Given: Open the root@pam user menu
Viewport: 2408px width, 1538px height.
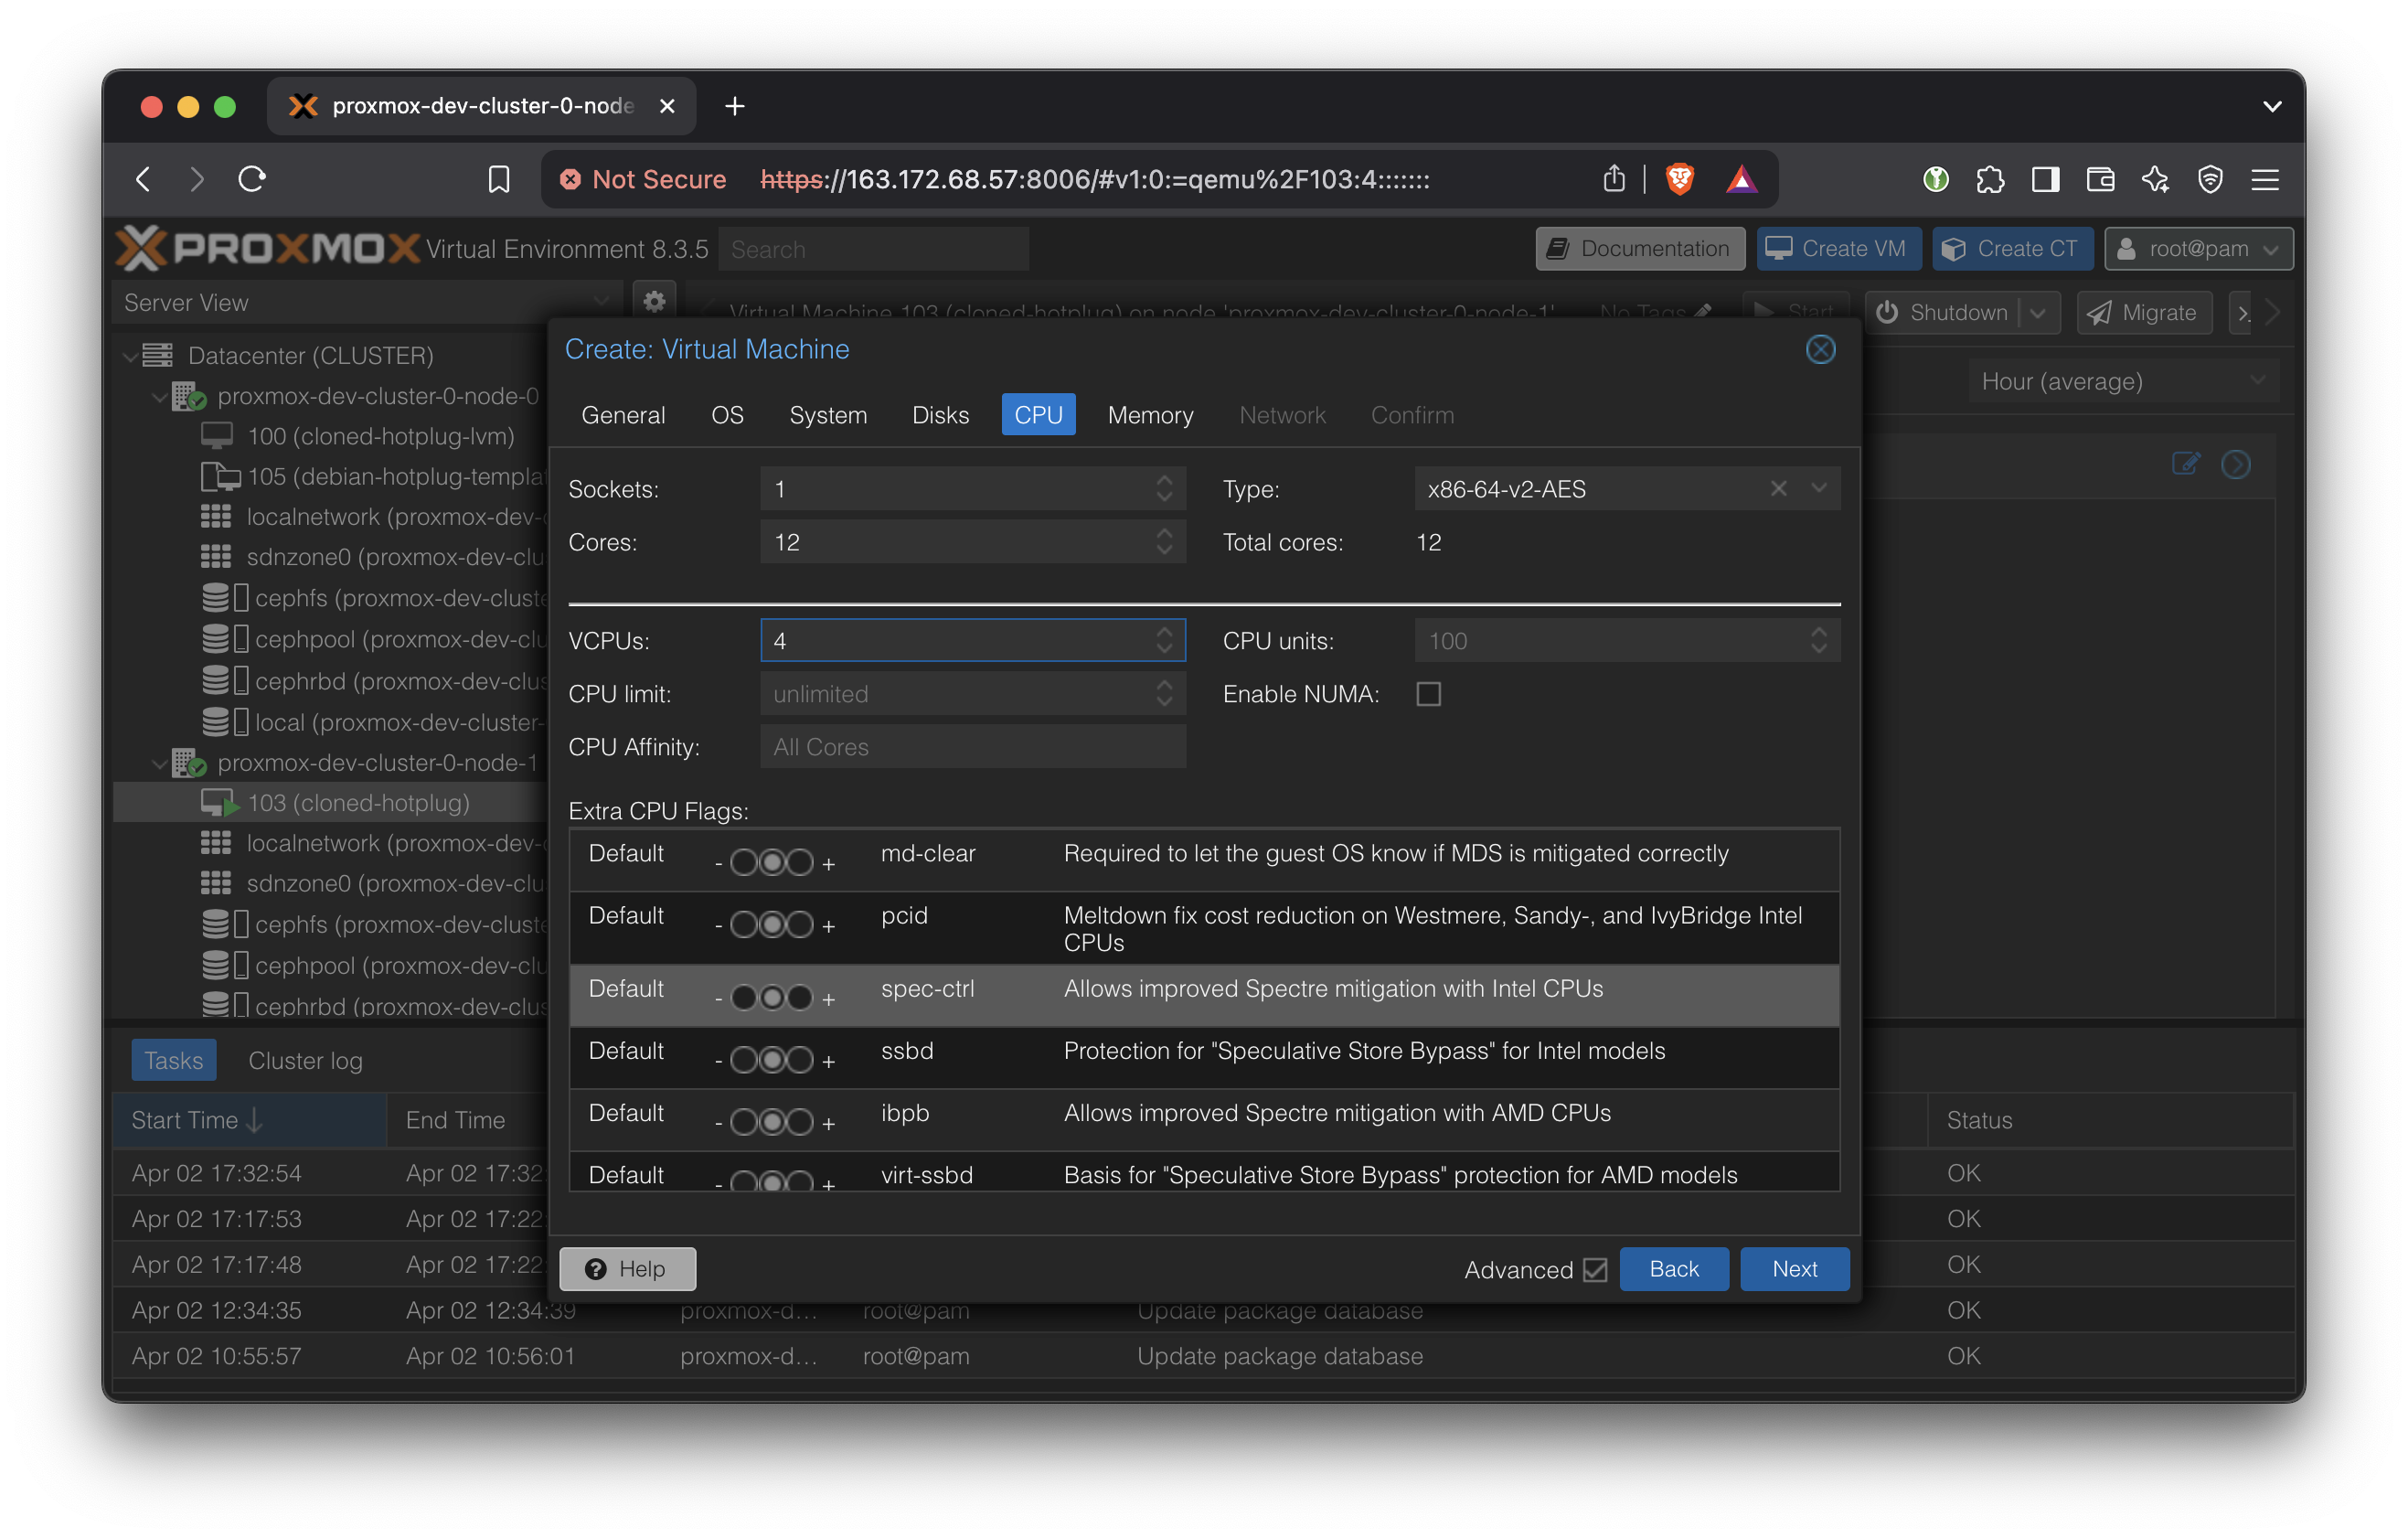Looking at the screenshot, I should click(2198, 248).
